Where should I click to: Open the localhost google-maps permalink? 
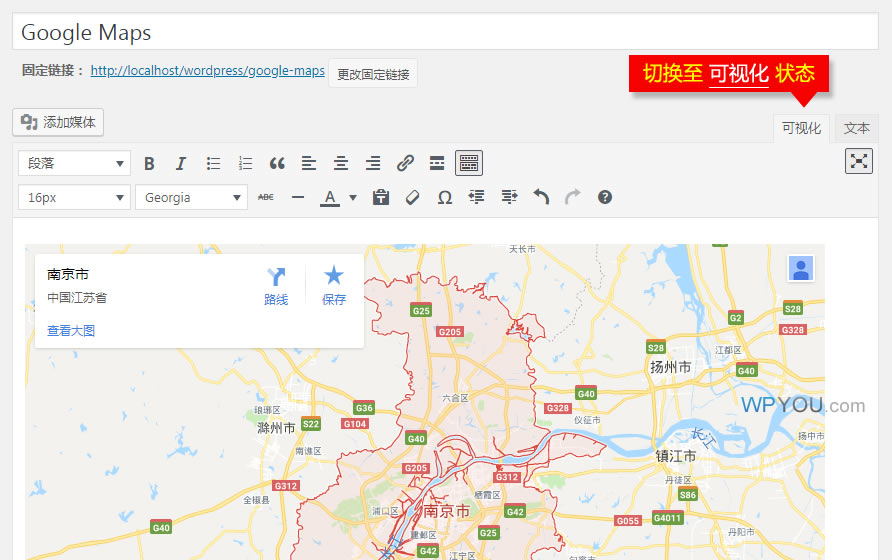coord(208,71)
